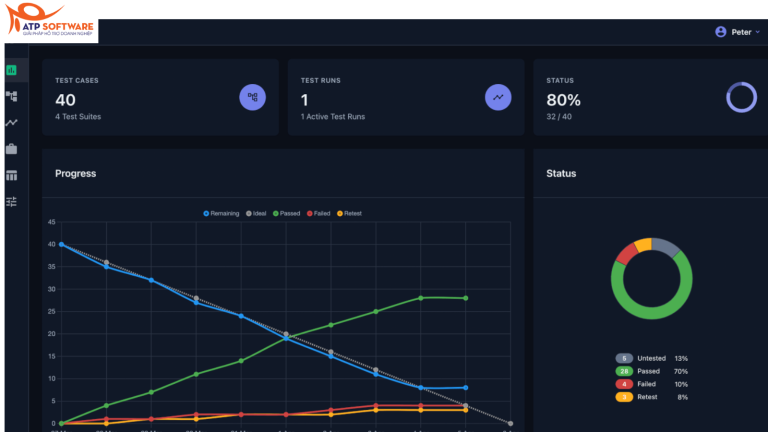Click the Test Runs chart round icon
768x432 pixels.
point(498,97)
